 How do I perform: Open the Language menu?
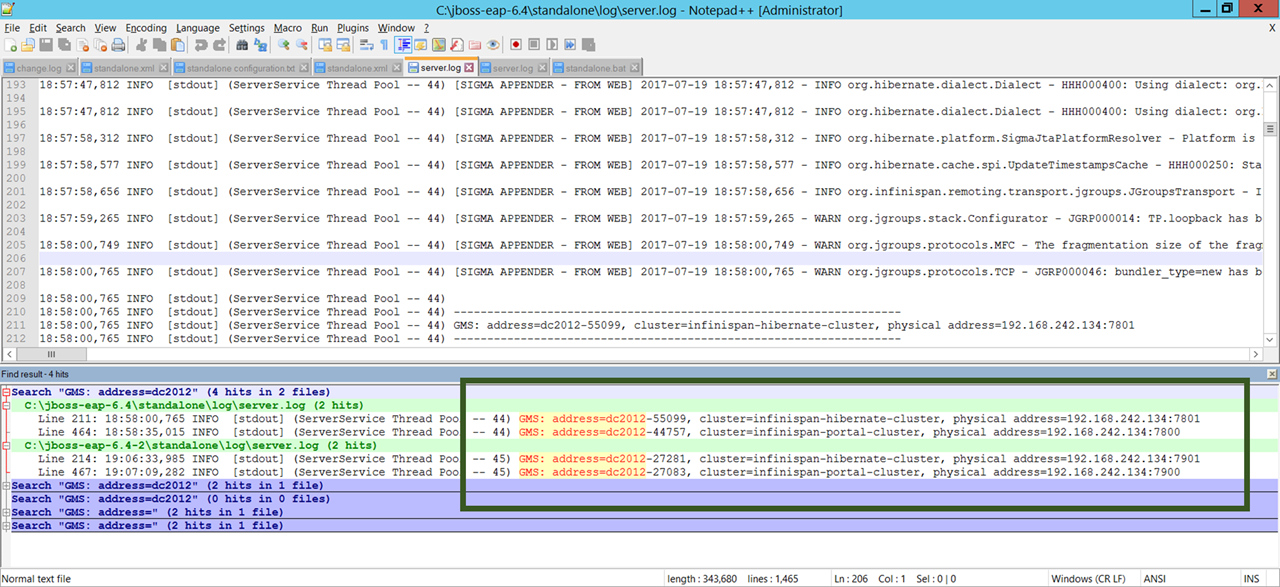pos(198,28)
